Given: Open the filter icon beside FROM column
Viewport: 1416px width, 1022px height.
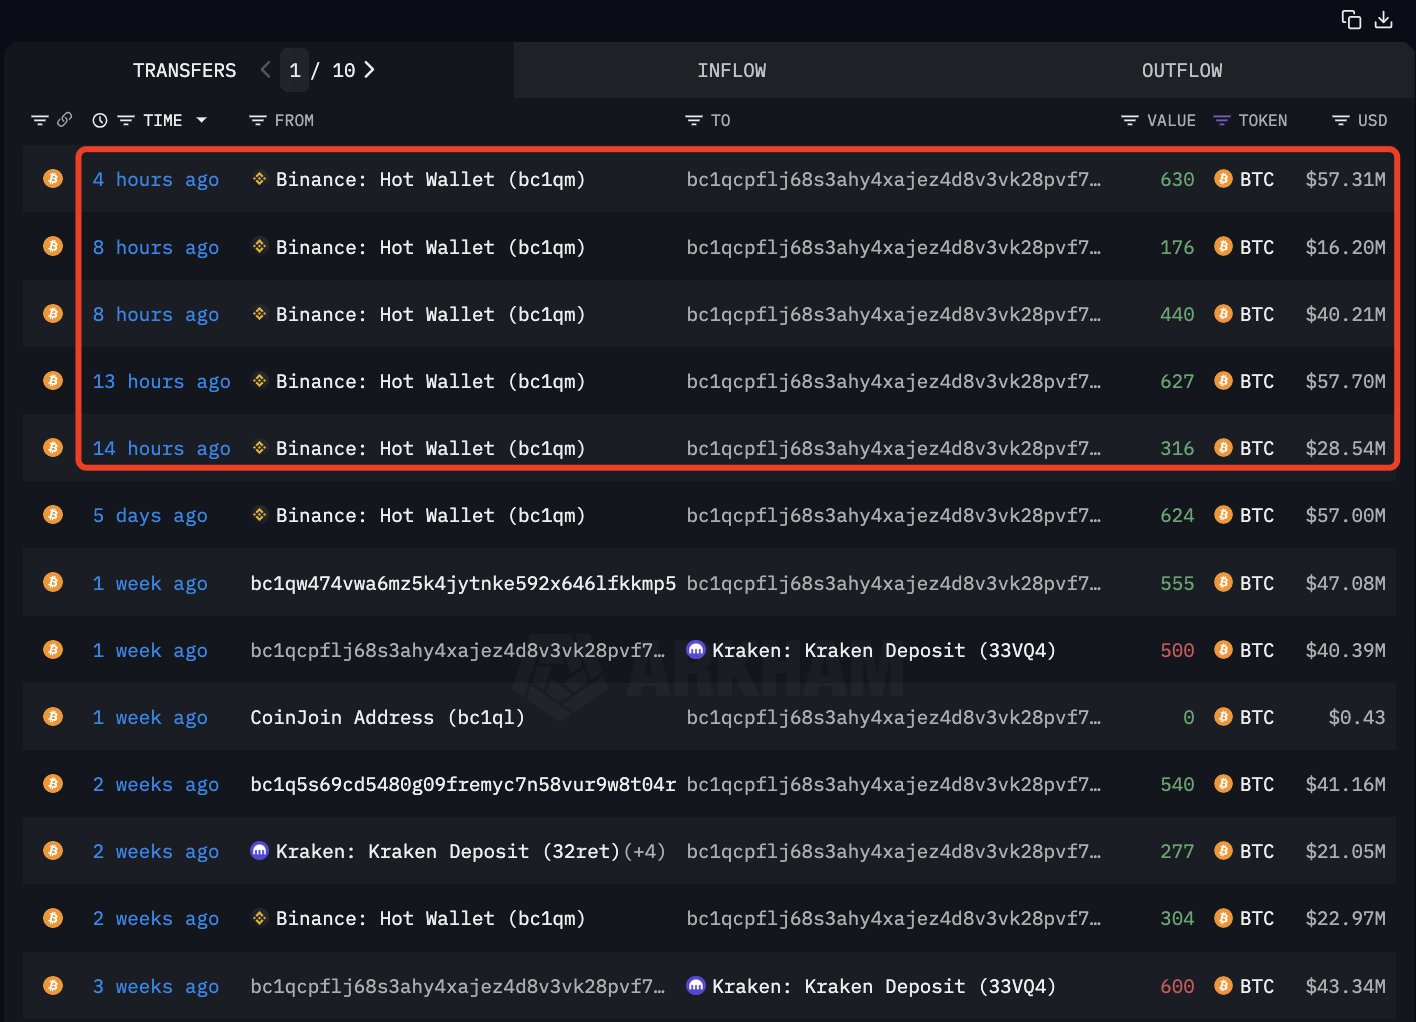Looking at the screenshot, I should tap(257, 121).
